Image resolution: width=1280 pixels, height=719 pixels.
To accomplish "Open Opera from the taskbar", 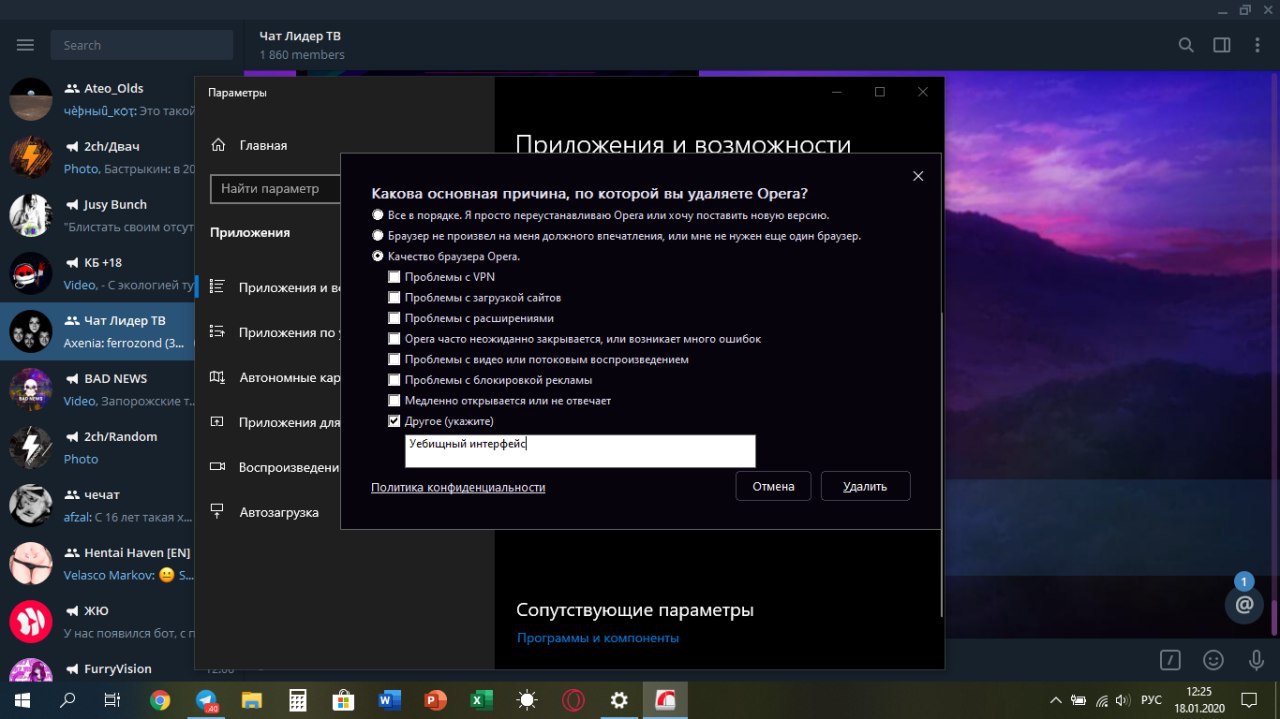I will (x=573, y=700).
